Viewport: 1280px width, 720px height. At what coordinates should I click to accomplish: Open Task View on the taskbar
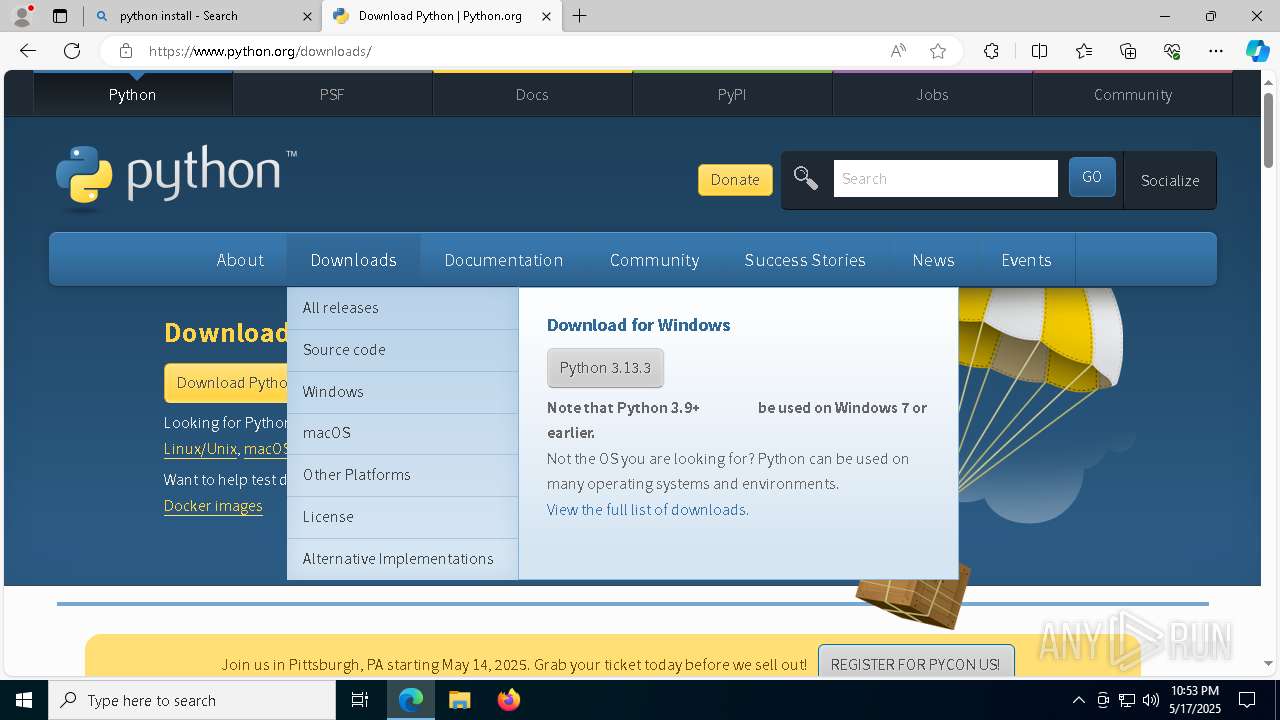[x=360, y=700]
